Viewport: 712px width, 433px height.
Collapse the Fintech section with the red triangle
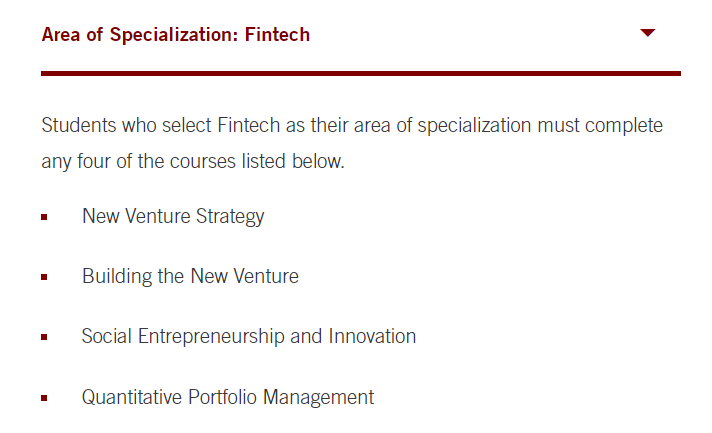pyautogui.click(x=647, y=33)
